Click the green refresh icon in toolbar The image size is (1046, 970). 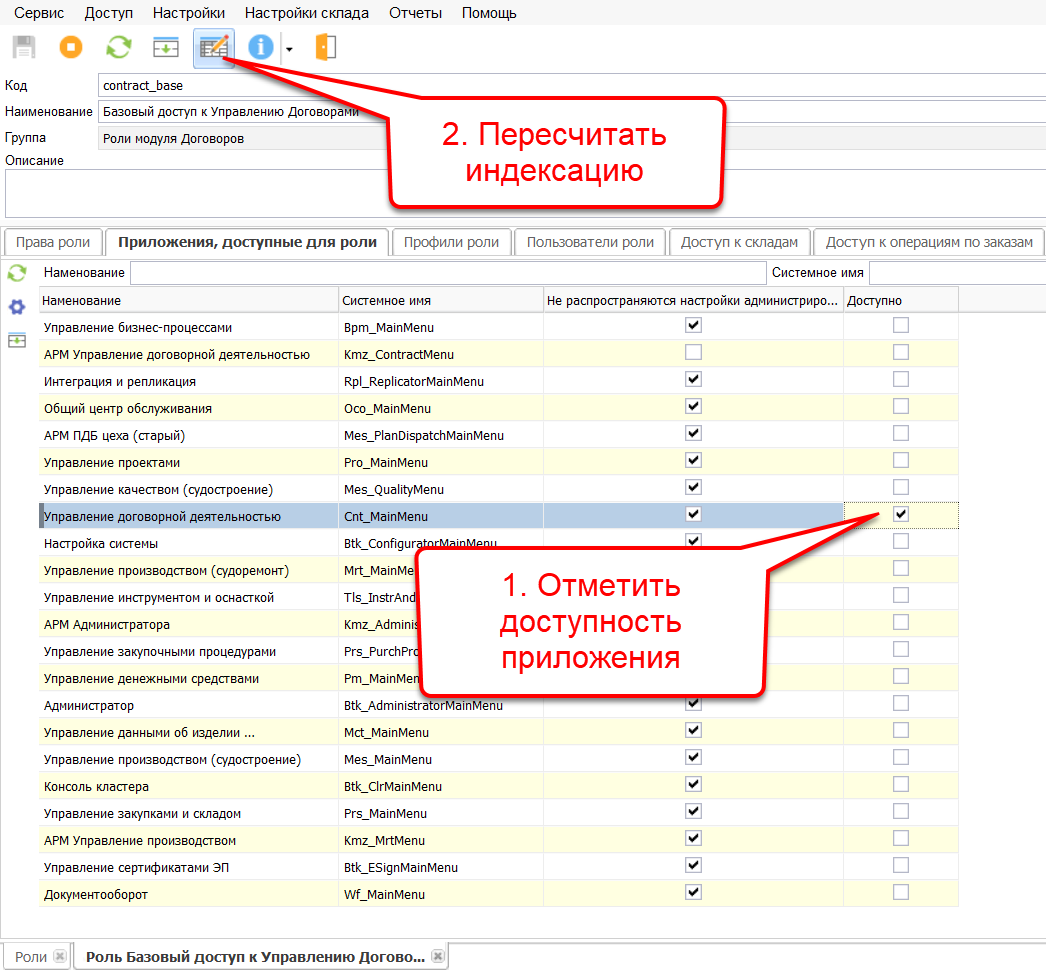119,47
